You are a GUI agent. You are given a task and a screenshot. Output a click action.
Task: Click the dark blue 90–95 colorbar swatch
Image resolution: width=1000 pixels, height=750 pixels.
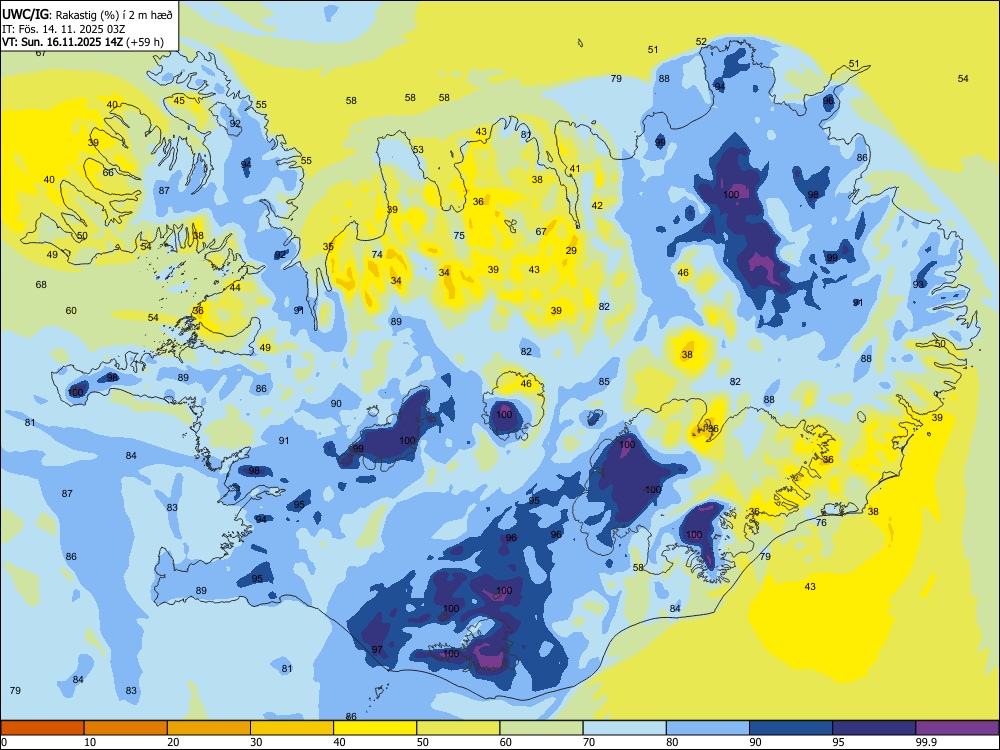791,728
